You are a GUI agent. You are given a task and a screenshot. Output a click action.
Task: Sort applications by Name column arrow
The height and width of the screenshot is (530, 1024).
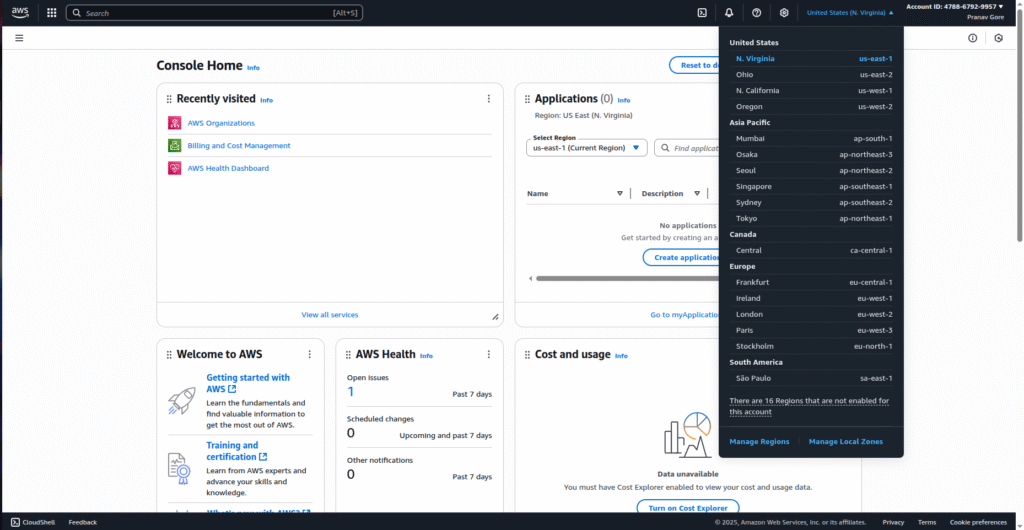[620, 193]
